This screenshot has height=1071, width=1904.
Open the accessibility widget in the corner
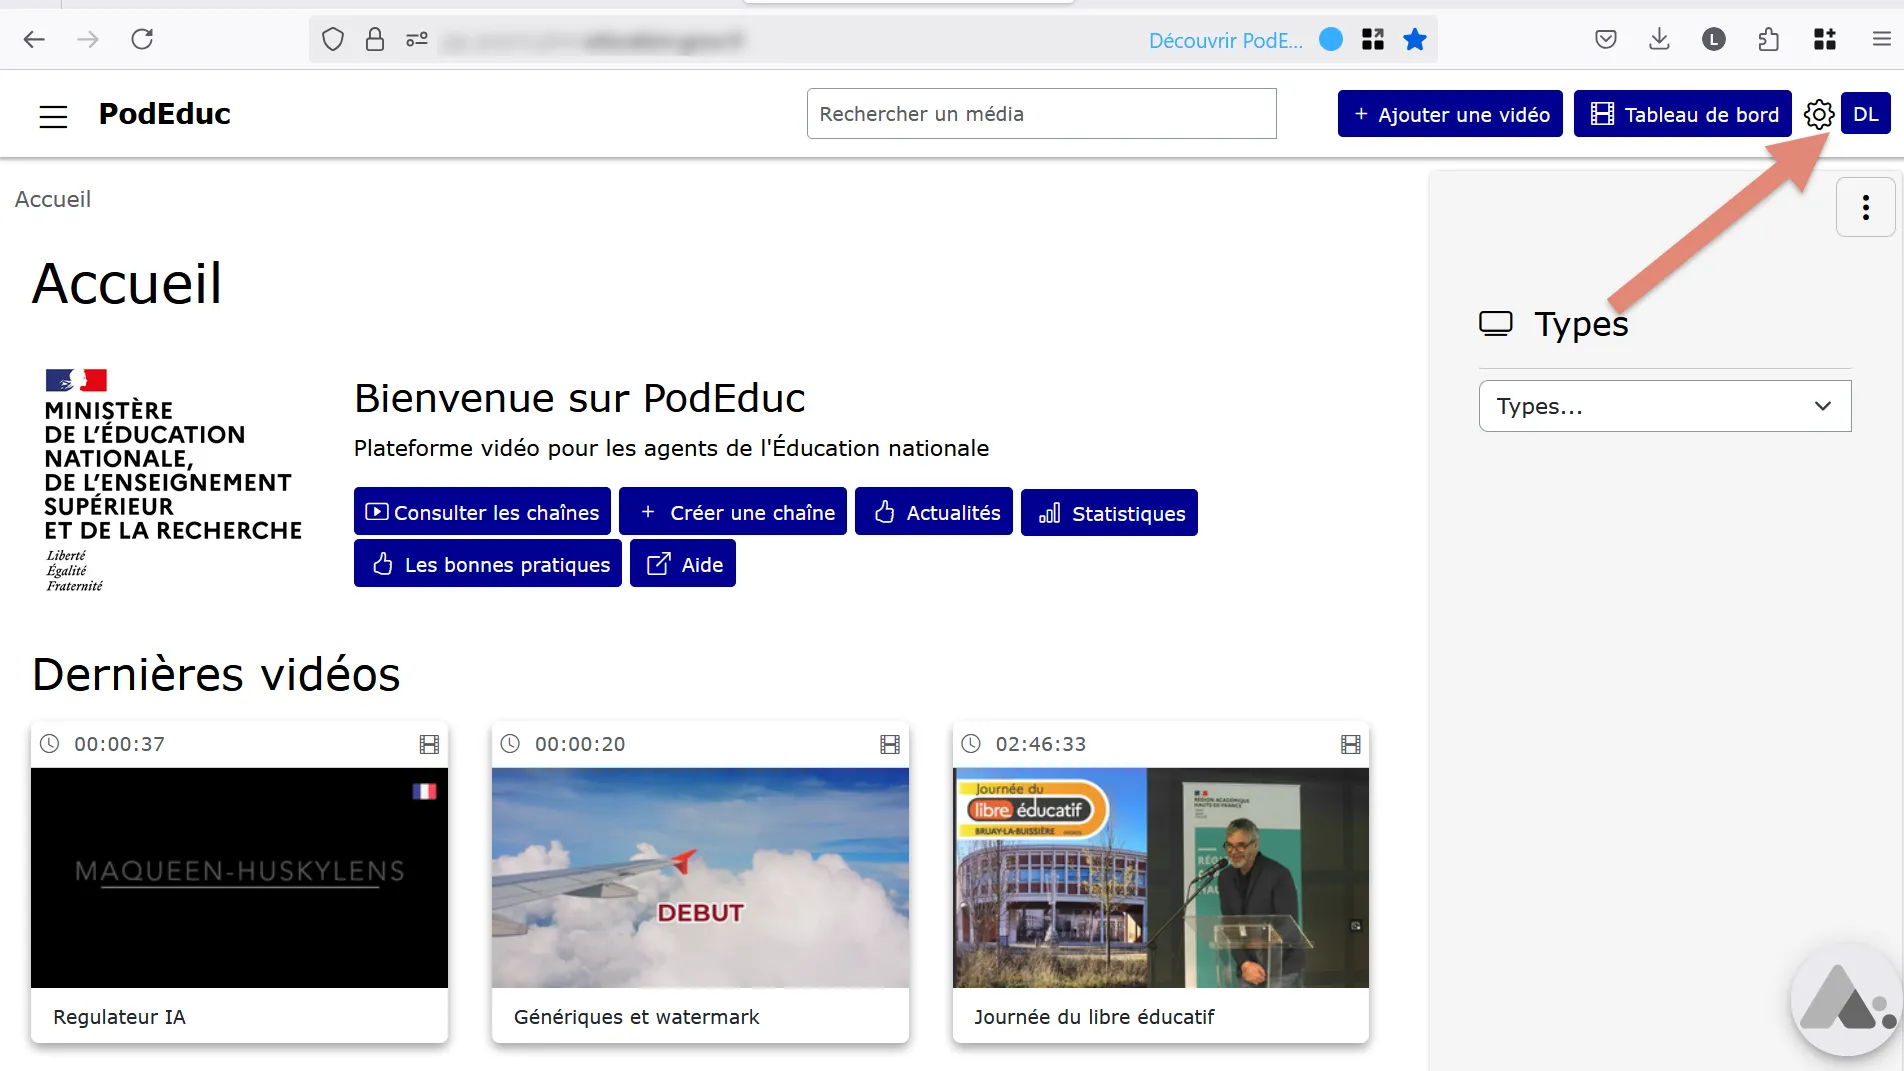1846,1000
